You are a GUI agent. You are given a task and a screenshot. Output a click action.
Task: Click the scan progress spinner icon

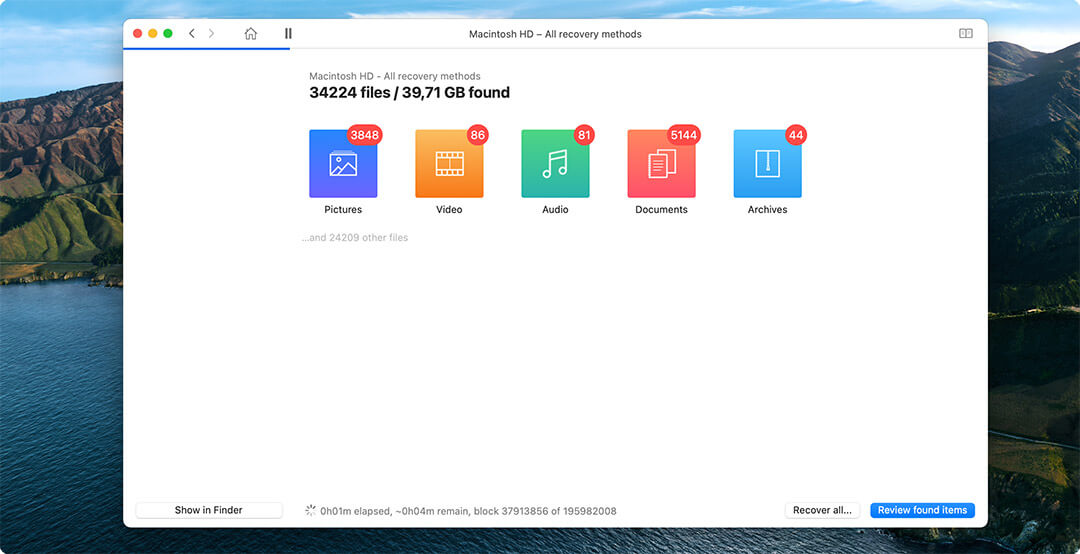point(311,511)
